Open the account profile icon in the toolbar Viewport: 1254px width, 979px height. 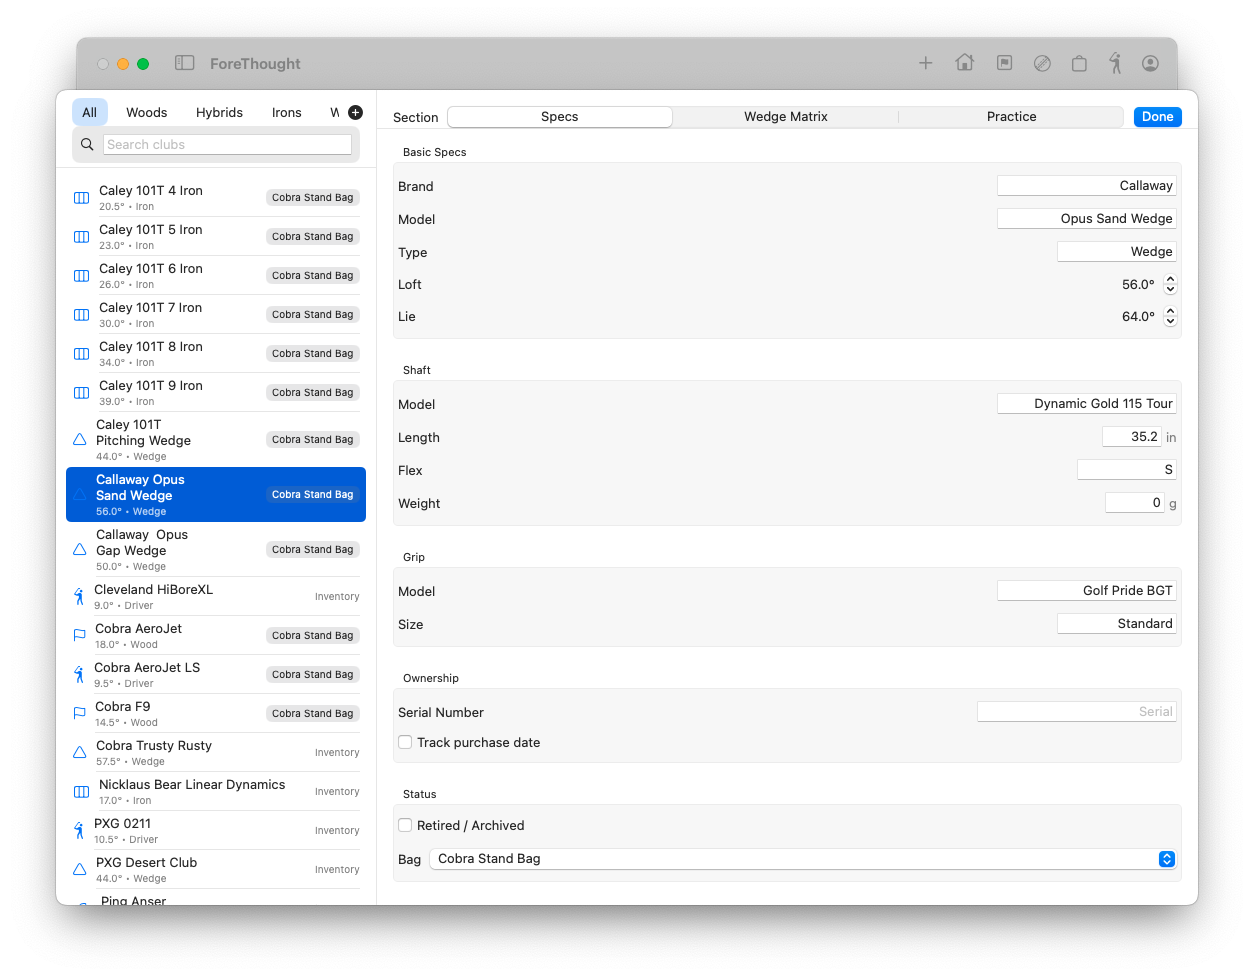tap(1151, 63)
